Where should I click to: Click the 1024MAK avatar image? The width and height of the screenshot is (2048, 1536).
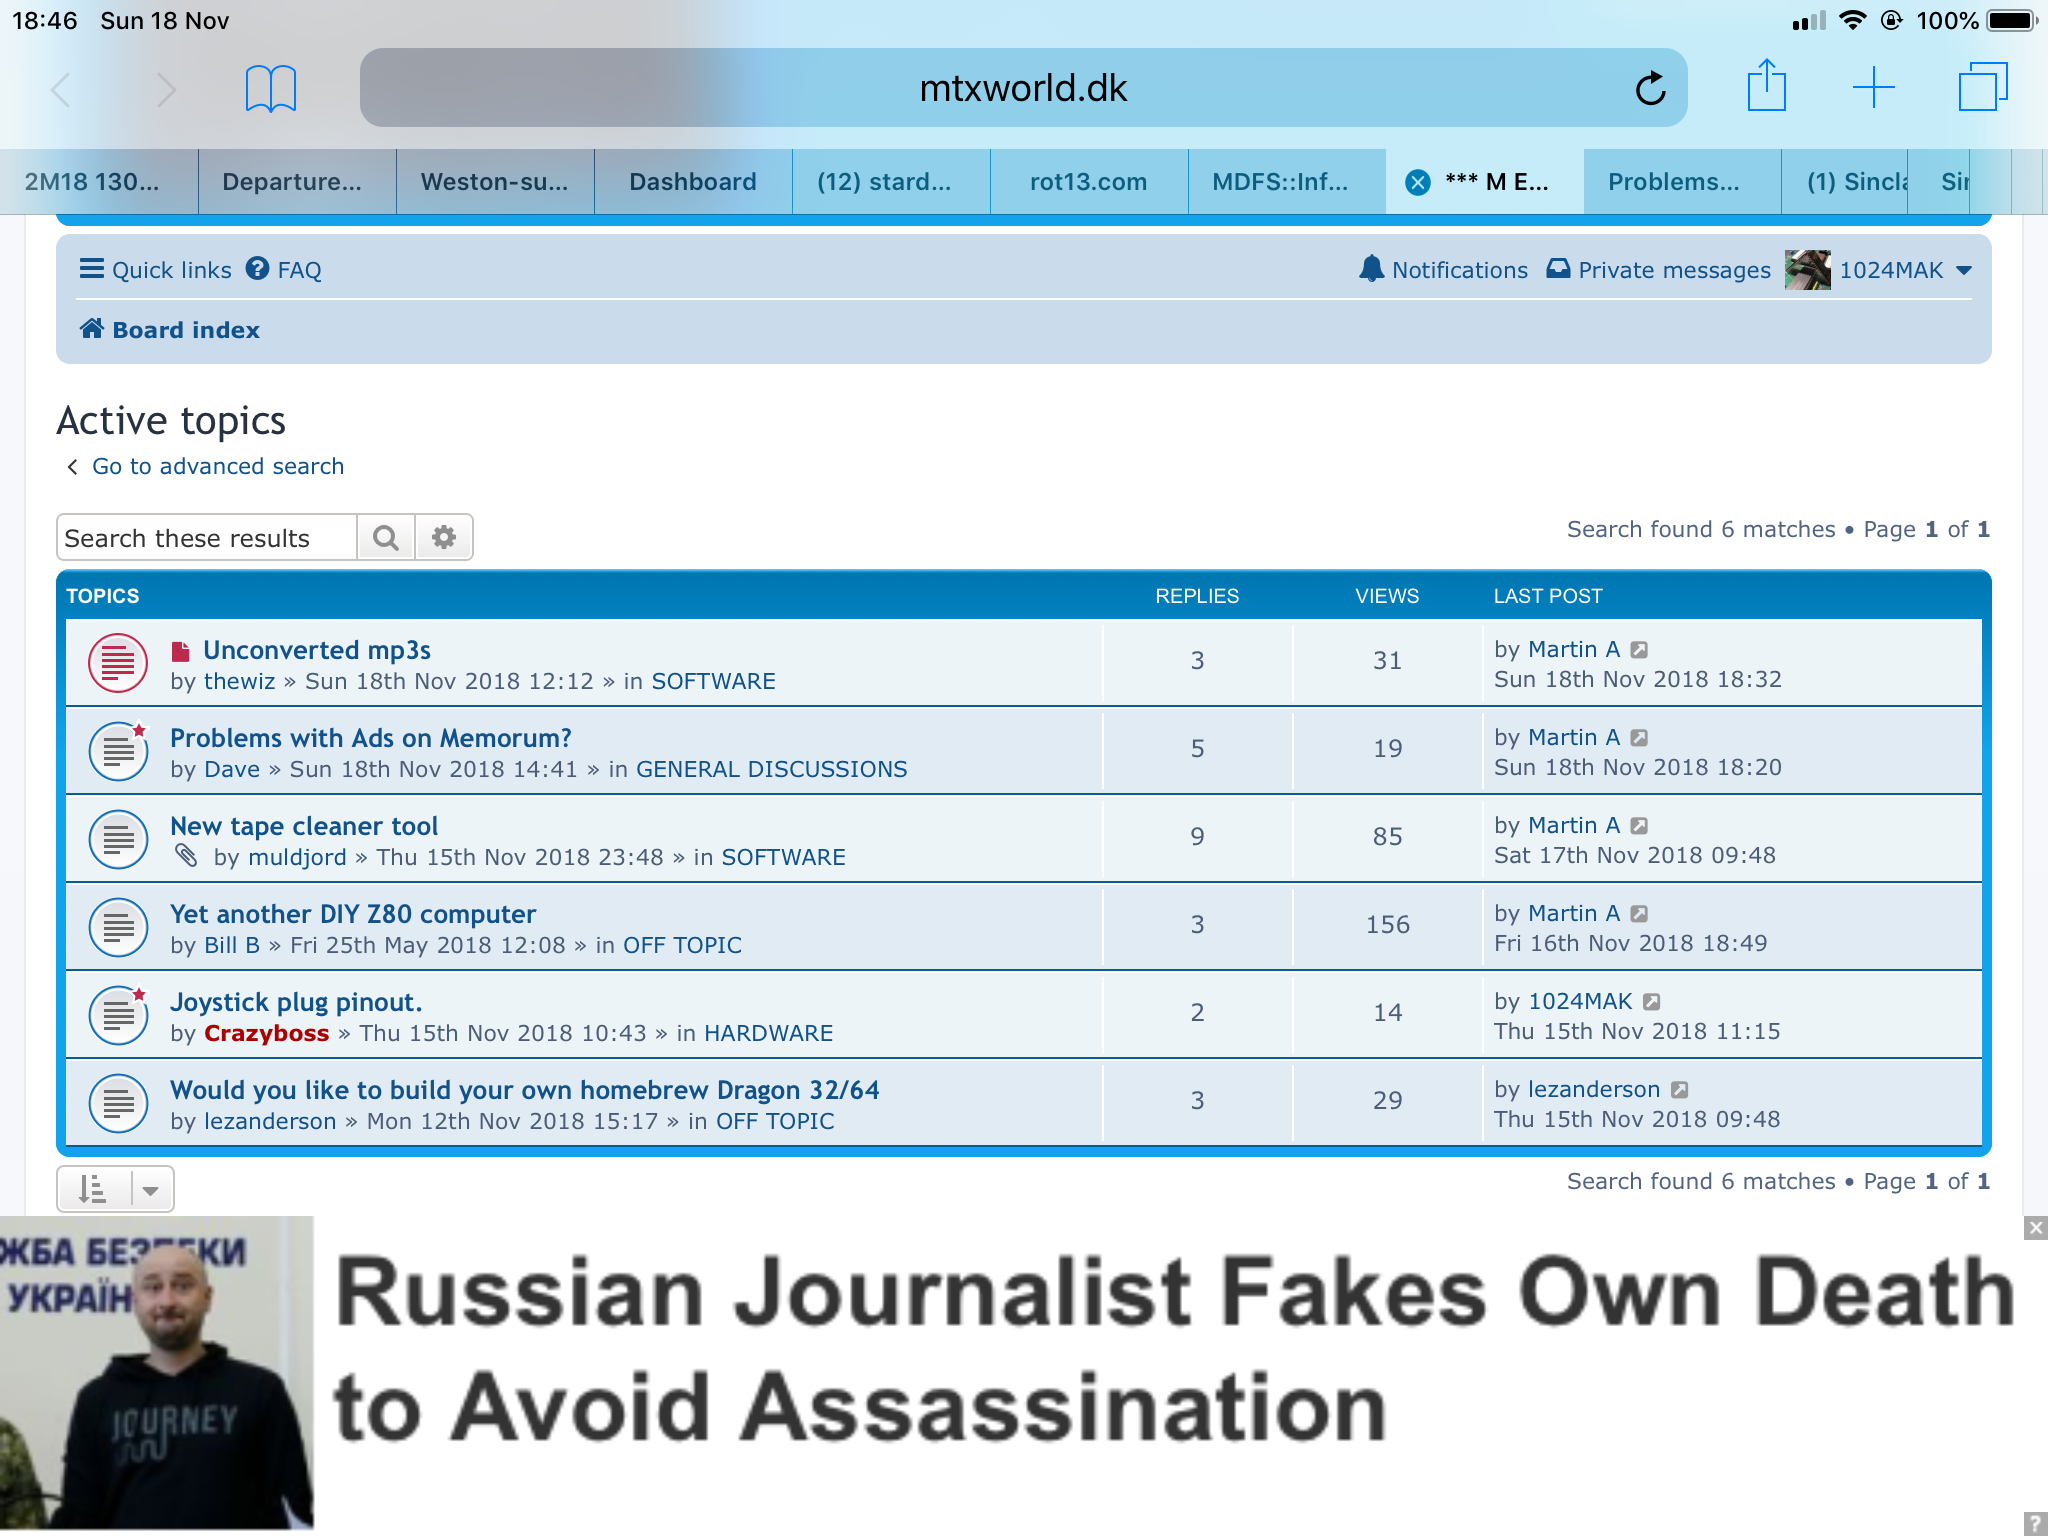(x=1807, y=270)
